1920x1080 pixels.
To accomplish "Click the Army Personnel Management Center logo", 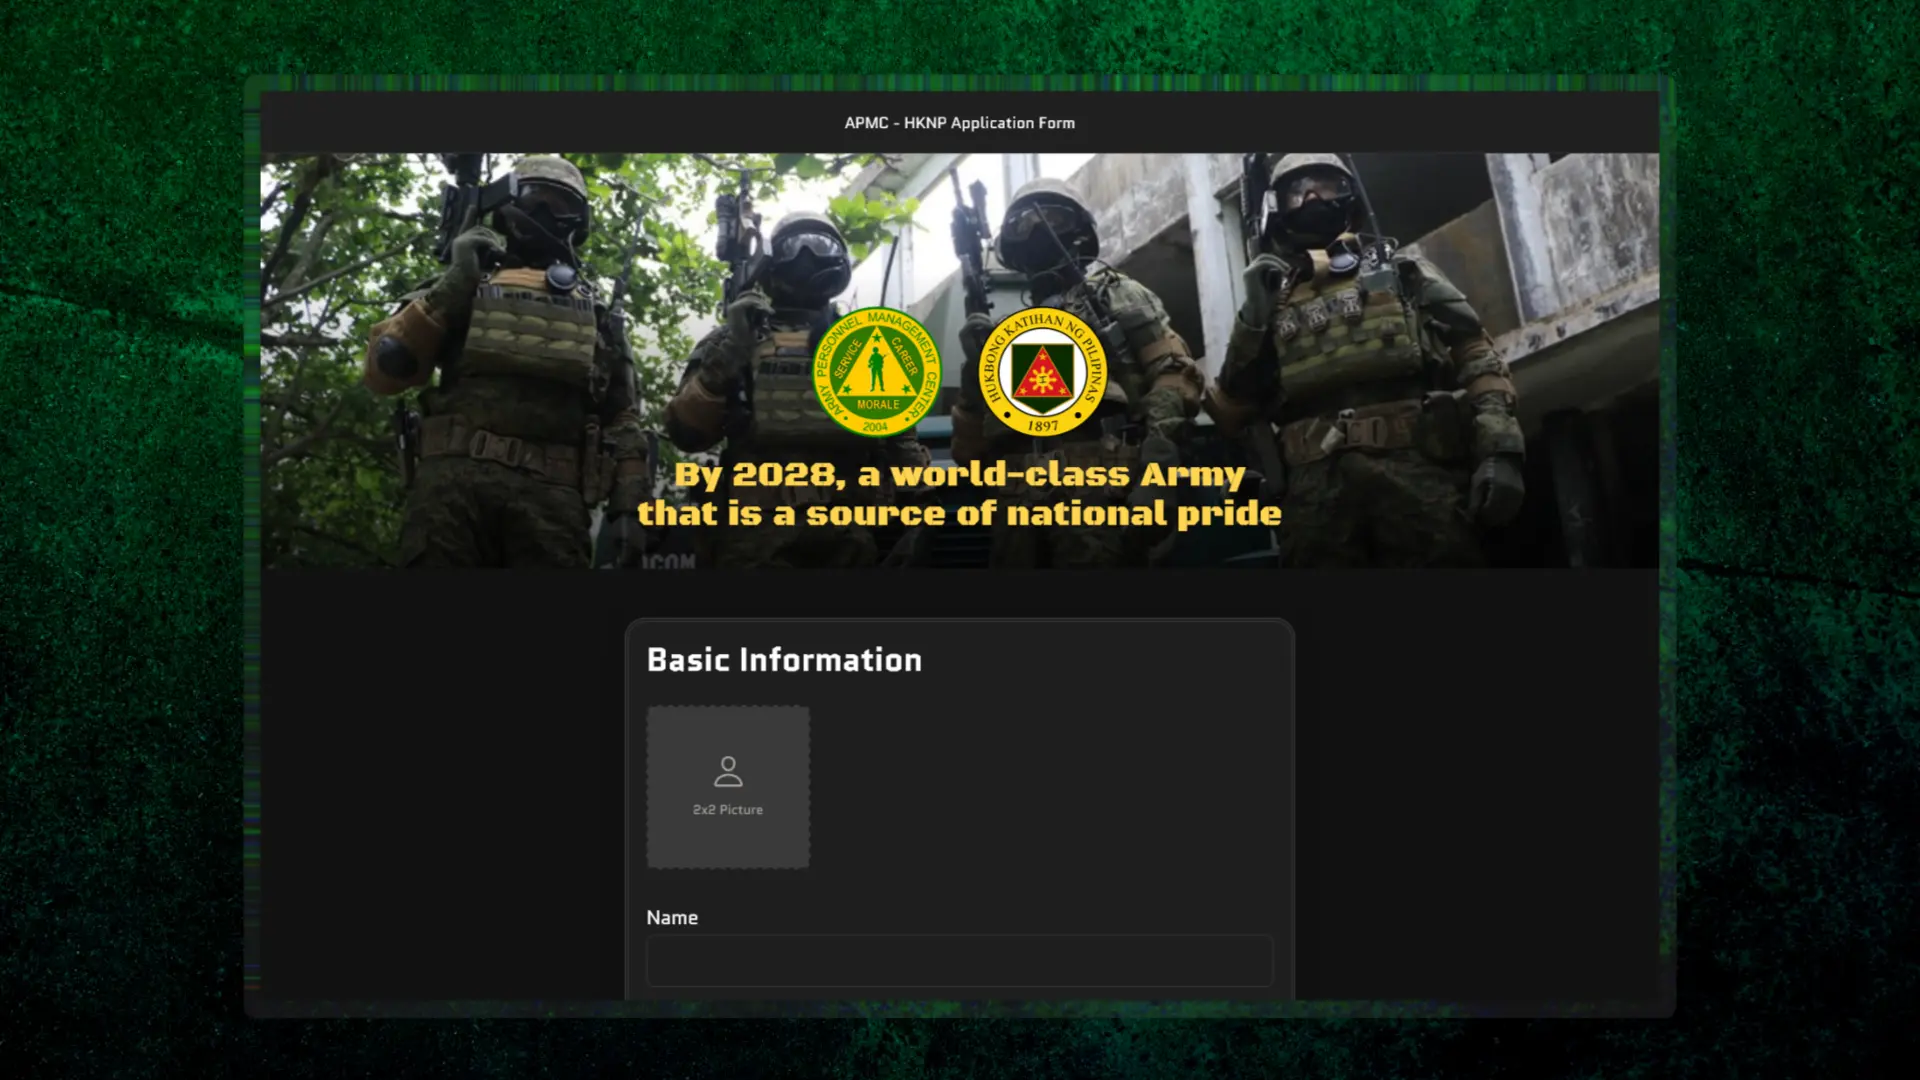I will click(x=876, y=371).
